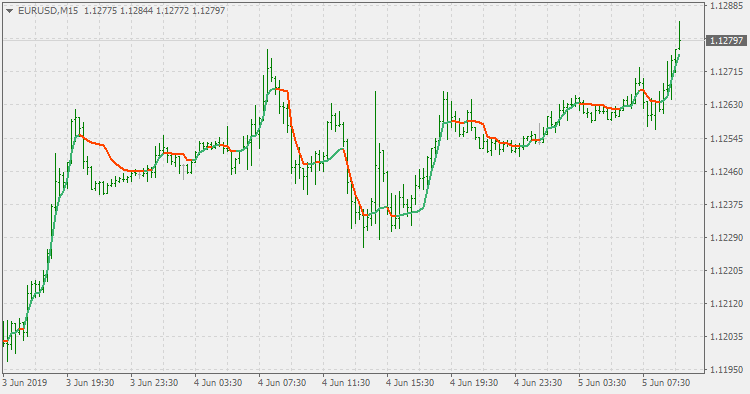Select the 4 Jun 15:30 time marker

tap(410, 383)
